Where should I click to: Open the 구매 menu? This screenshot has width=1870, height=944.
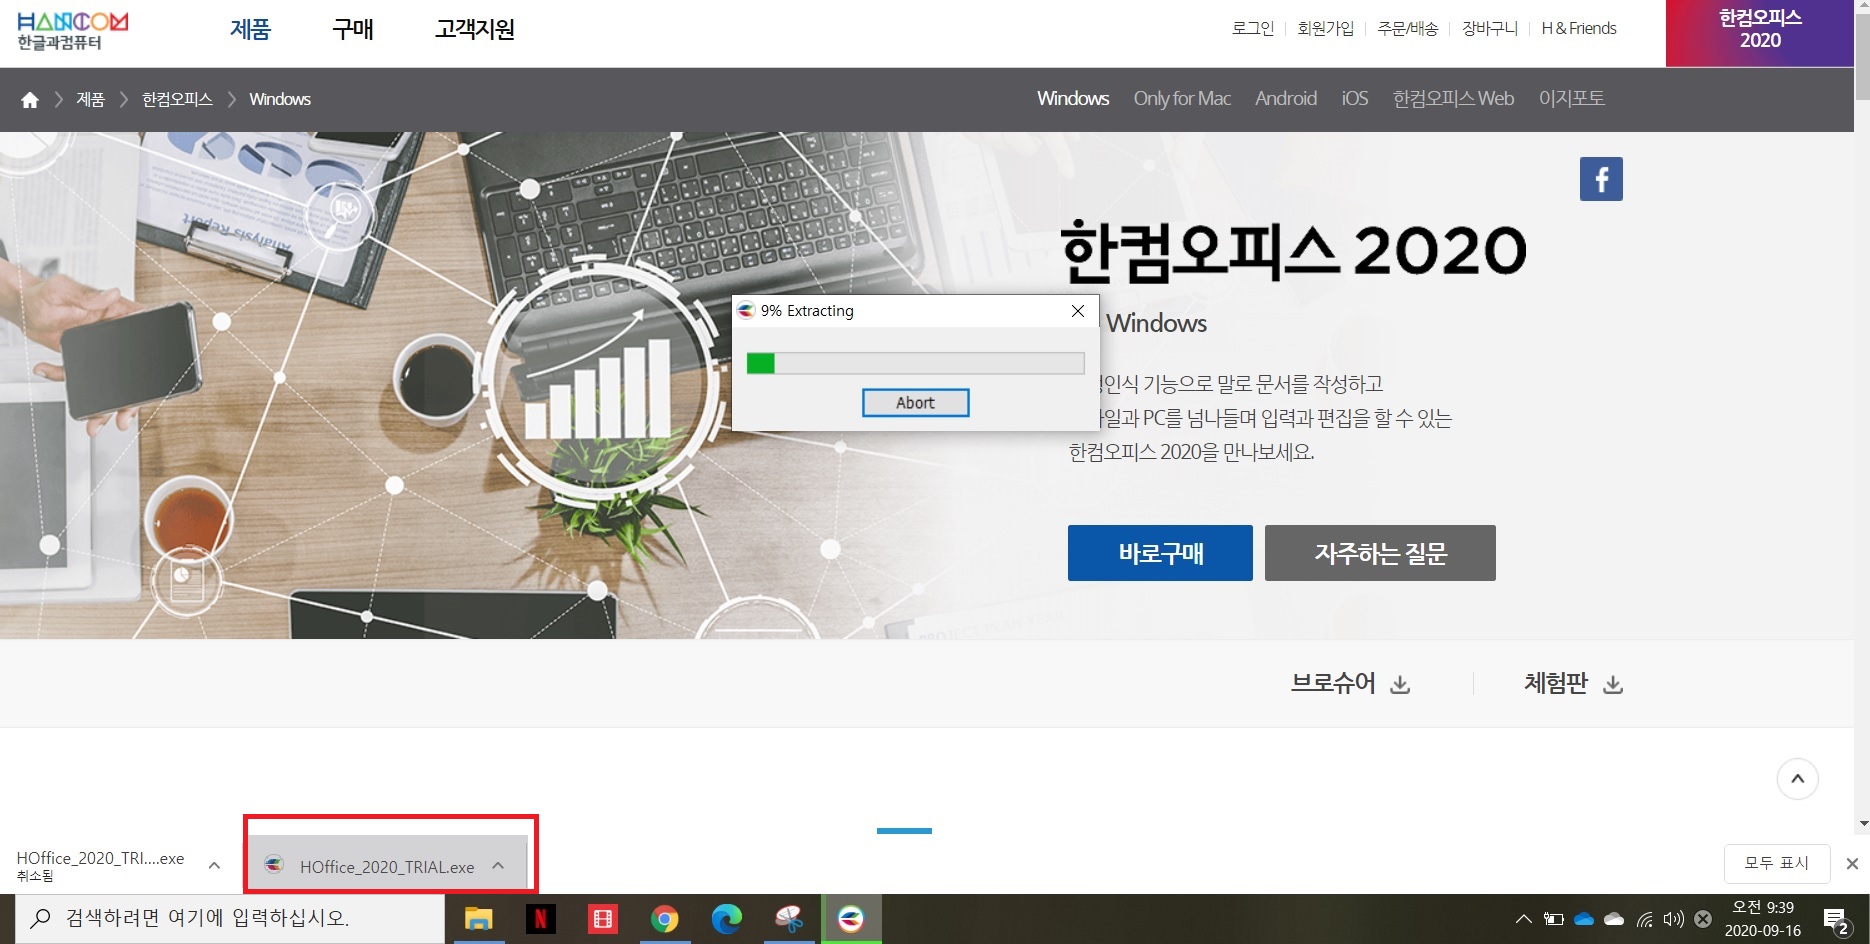pyautogui.click(x=353, y=30)
